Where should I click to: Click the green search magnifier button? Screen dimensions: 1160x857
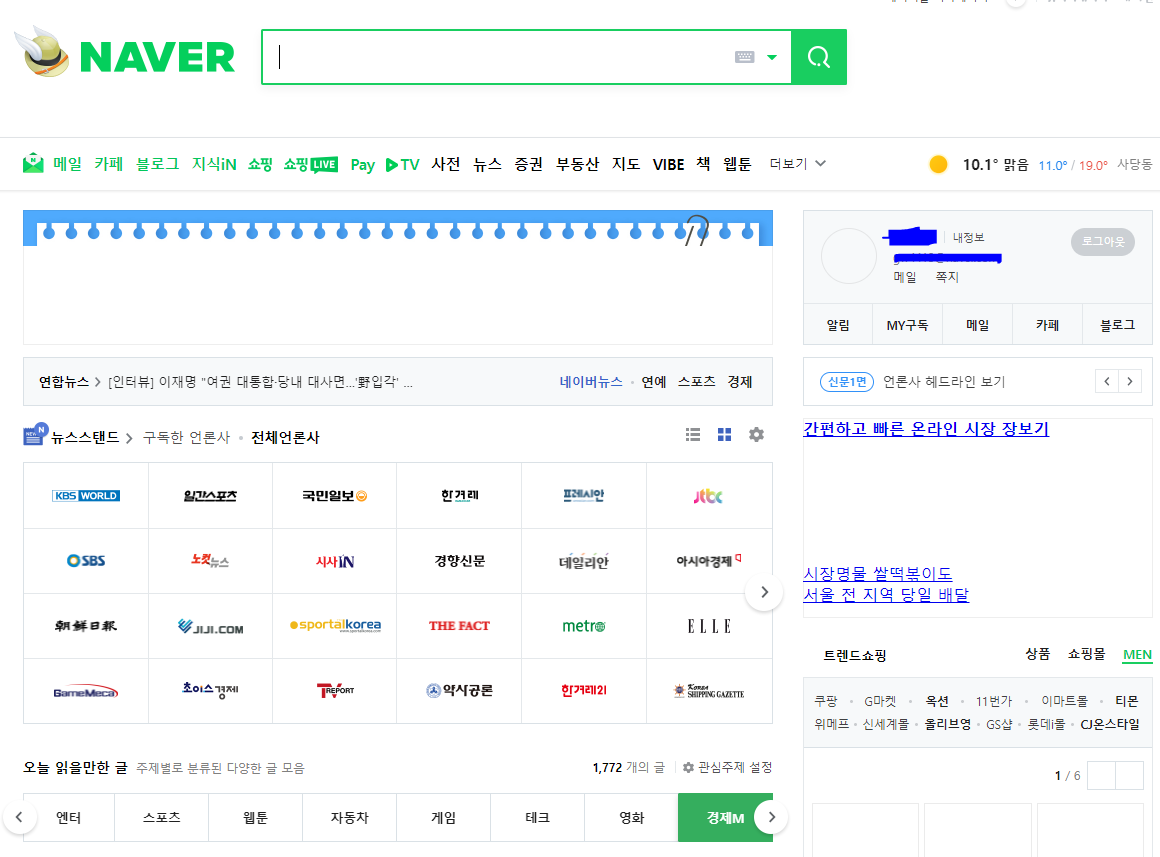(x=818, y=57)
